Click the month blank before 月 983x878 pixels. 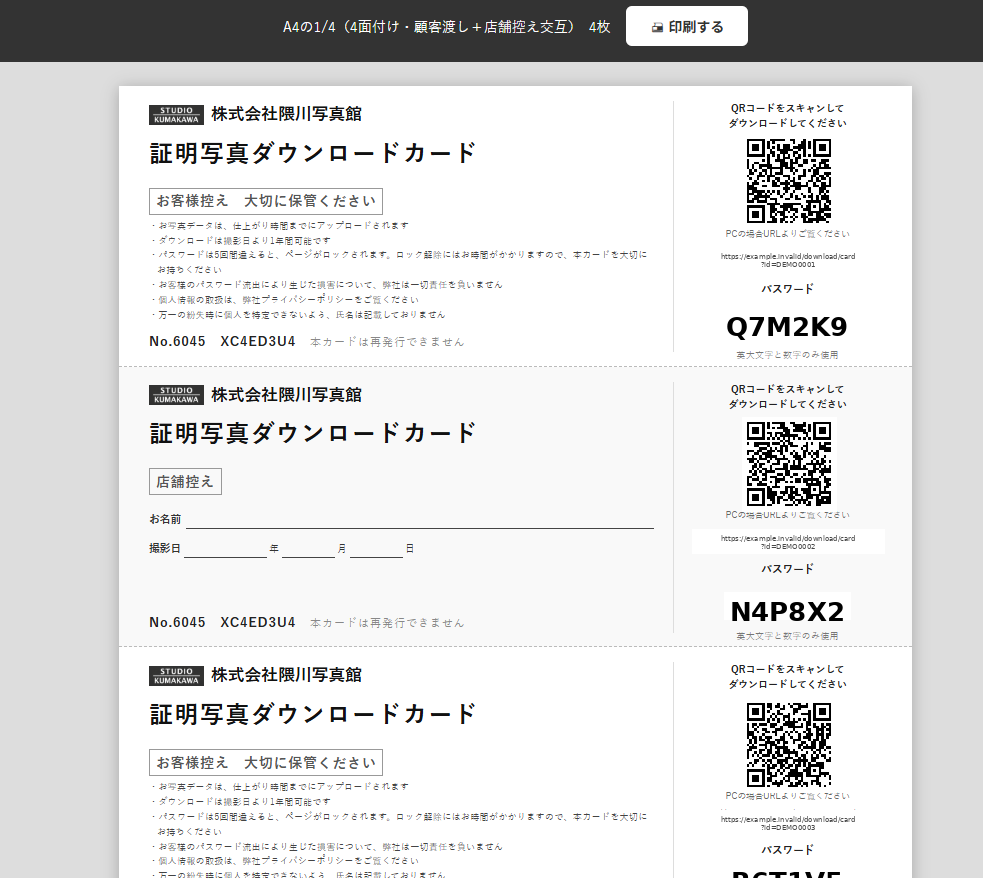(308, 549)
